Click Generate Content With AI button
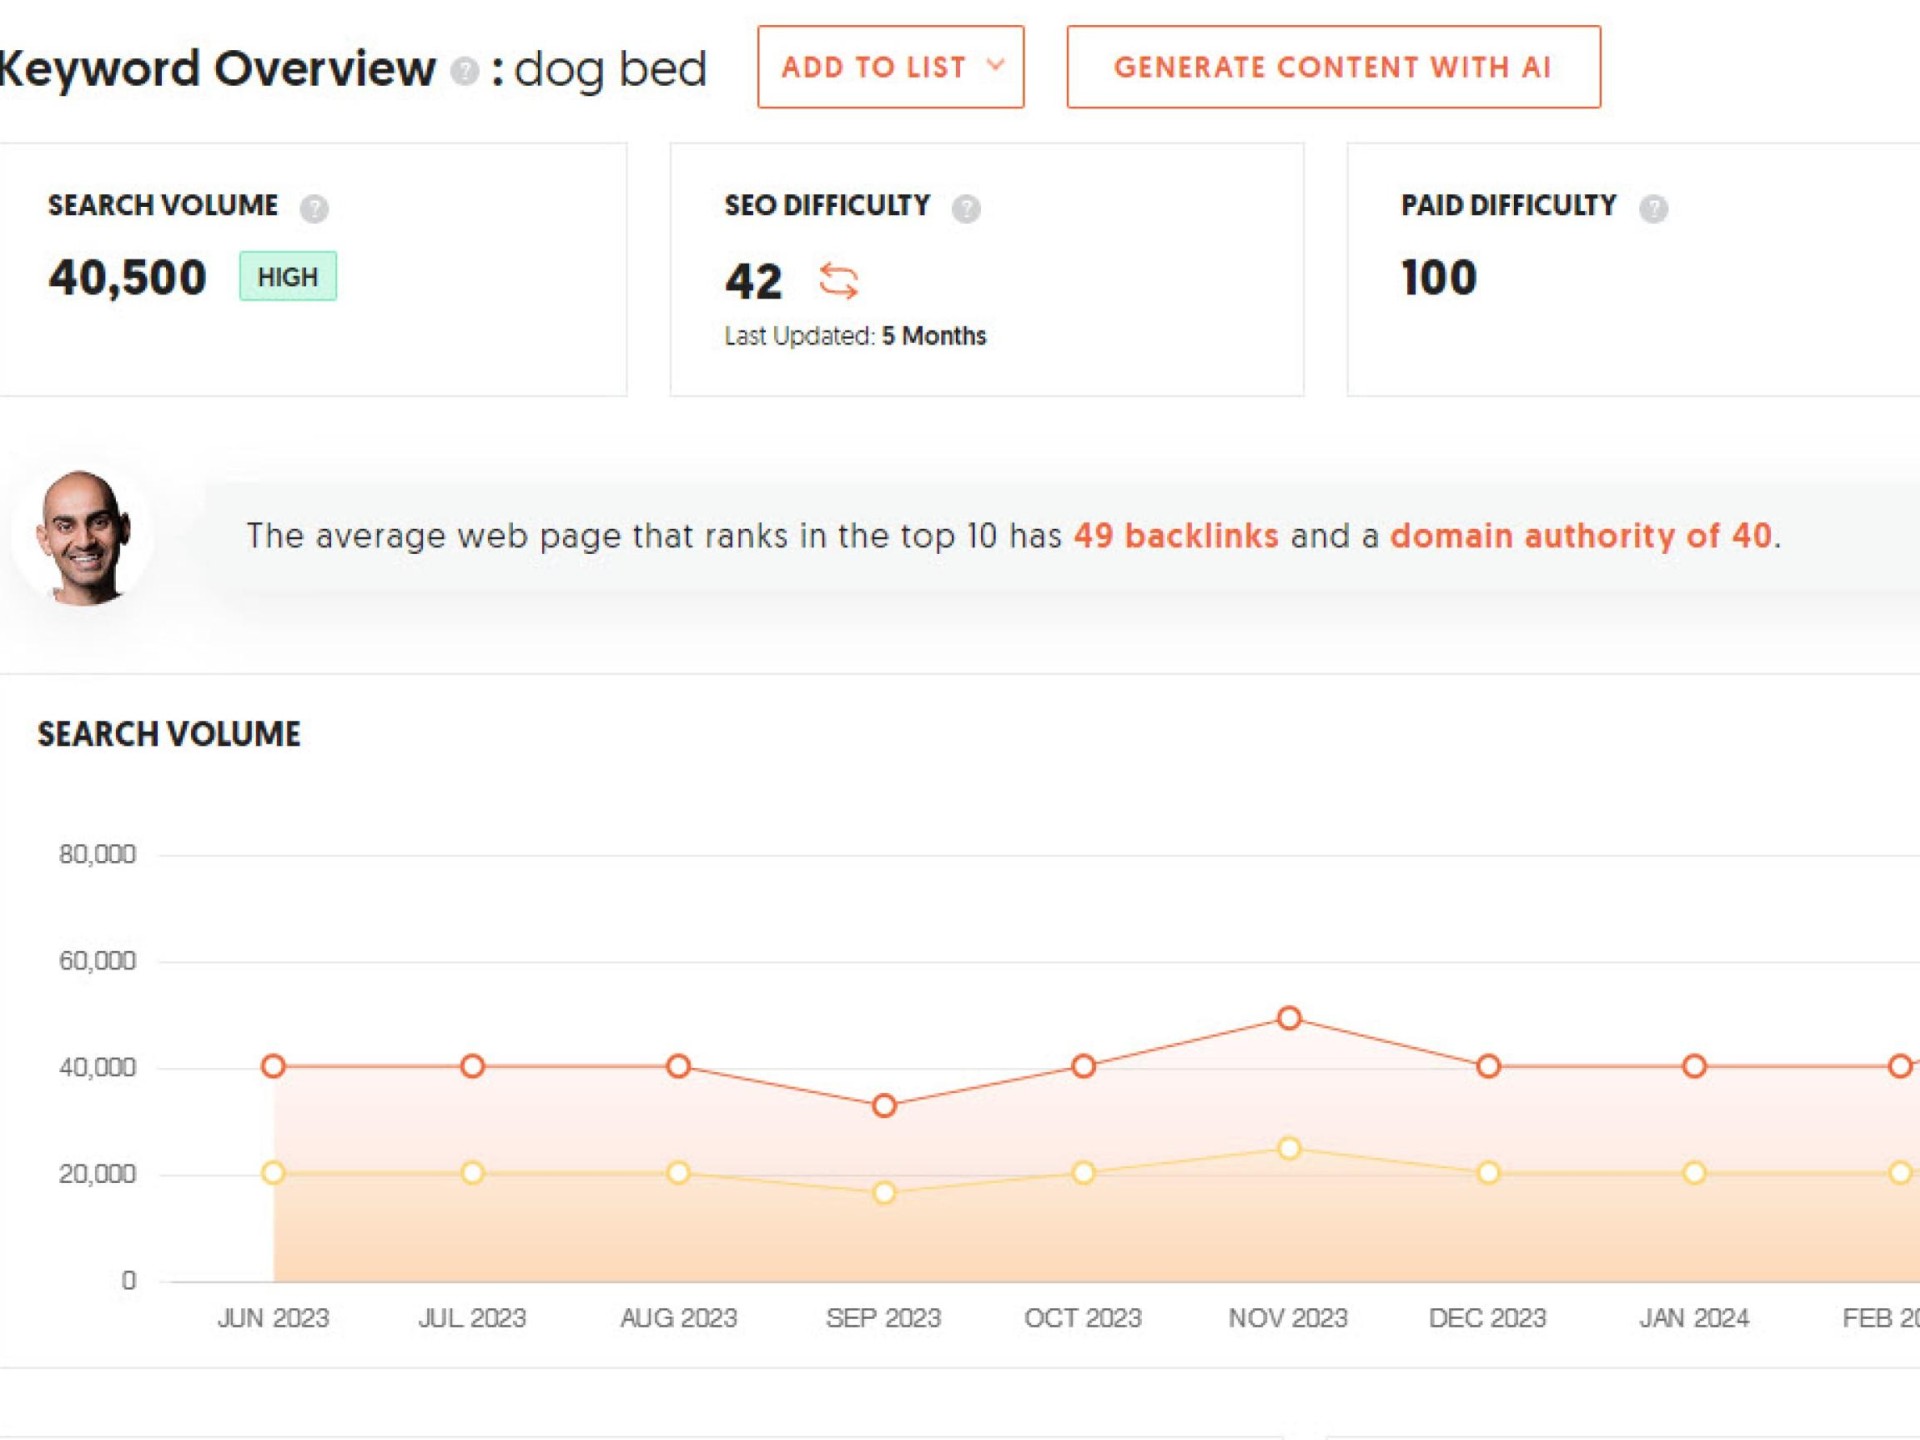The height and width of the screenshot is (1440, 1920). pos(1333,67)
